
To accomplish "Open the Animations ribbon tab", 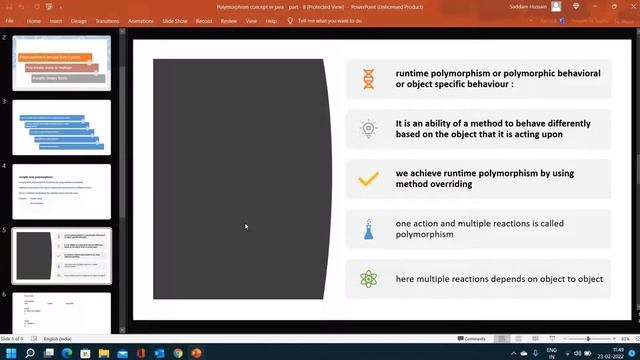I will click(x=141, y=21).
